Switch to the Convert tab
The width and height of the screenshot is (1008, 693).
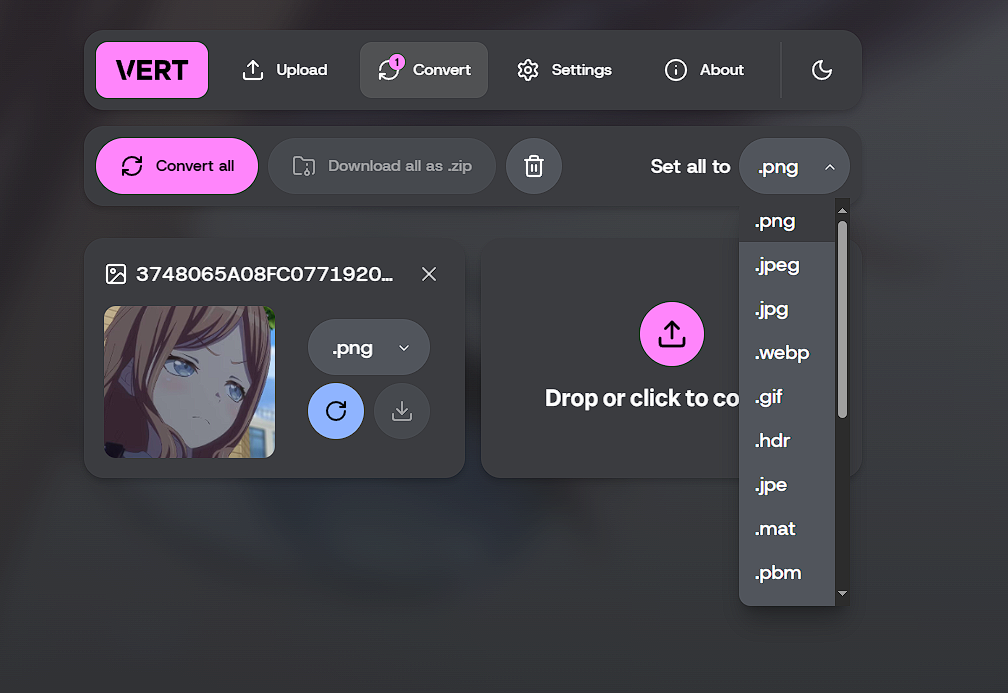[424, 70]
